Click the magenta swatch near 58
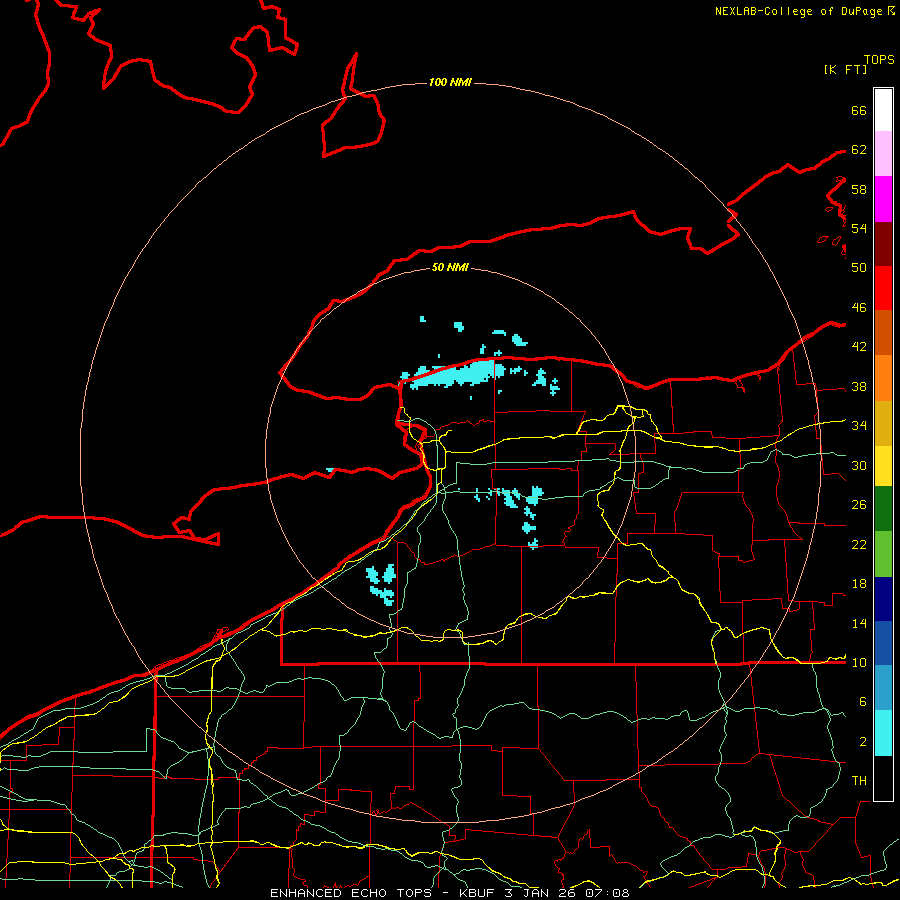The image size is (900, 900). (883, 199)
